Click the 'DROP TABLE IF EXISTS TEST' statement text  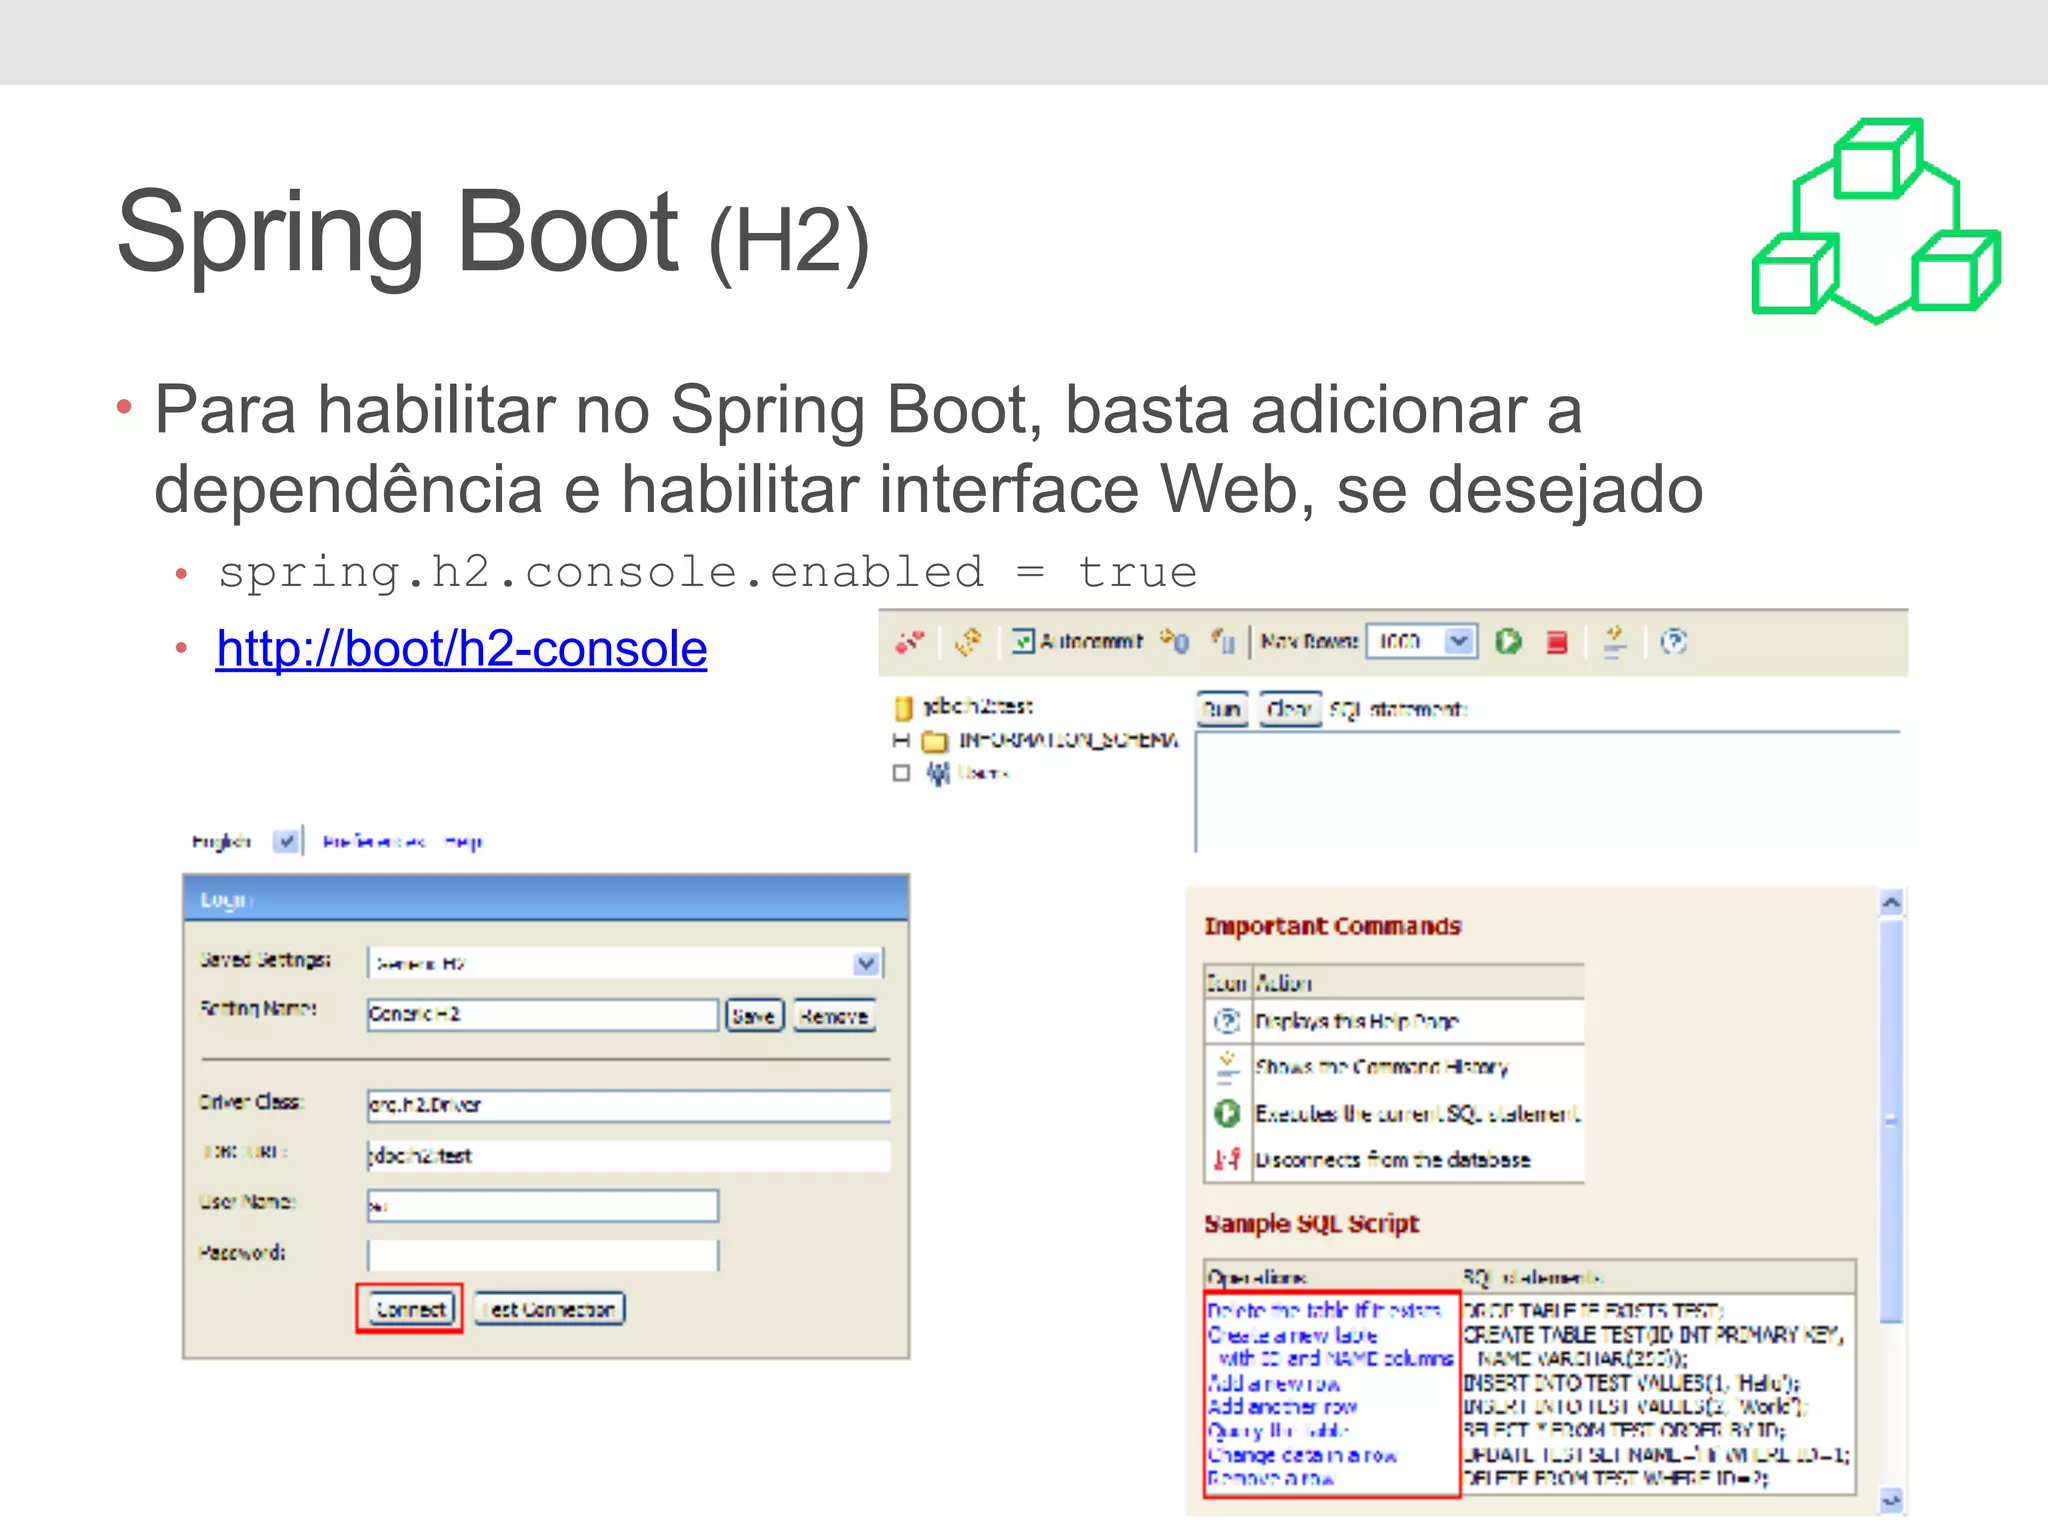point(1594,1310)
